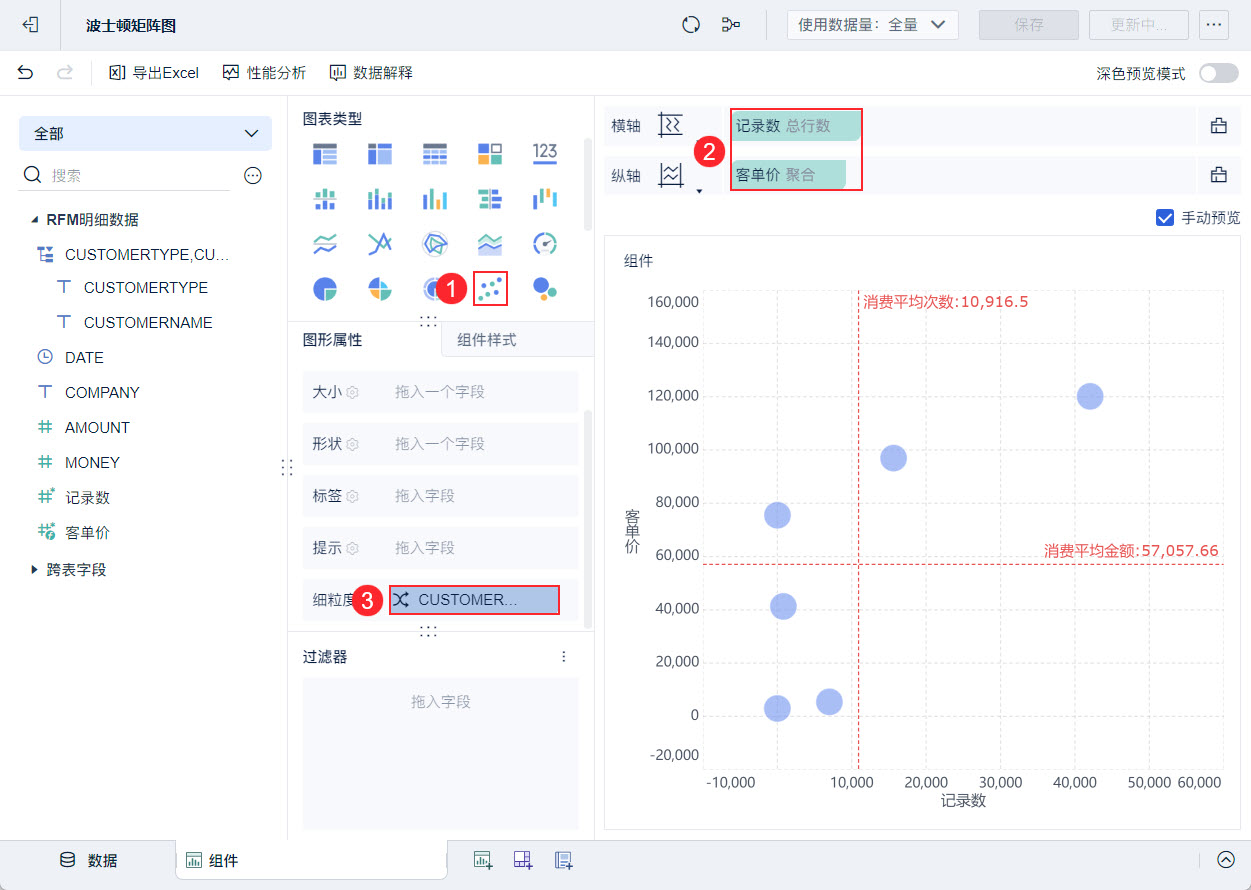The image size is (1251, 890).
Task: Click the header more options button
Action: 1214,25
